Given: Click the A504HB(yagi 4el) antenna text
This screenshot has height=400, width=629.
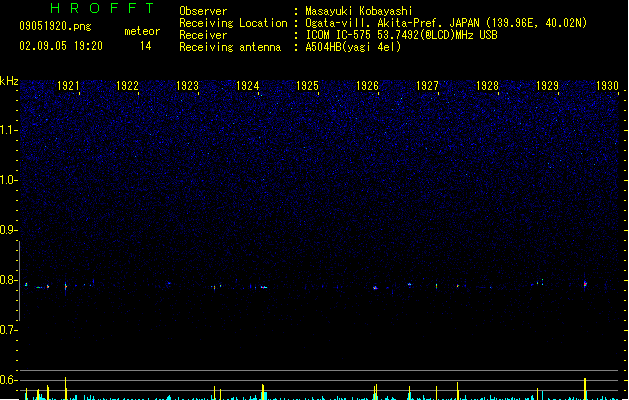Looking at the screenshot, I should pos(353,47).
